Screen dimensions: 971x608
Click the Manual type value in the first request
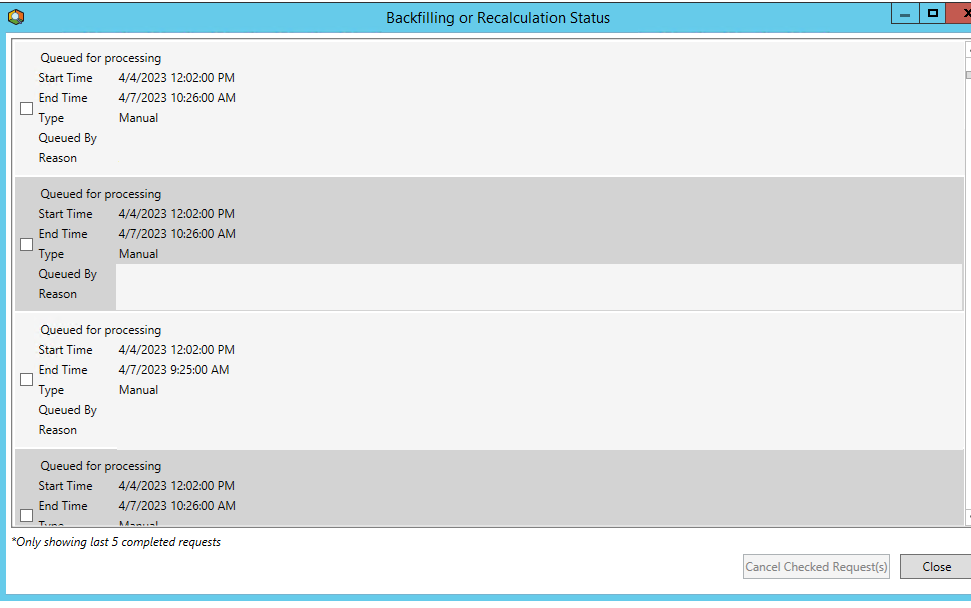tap(138, 118)
